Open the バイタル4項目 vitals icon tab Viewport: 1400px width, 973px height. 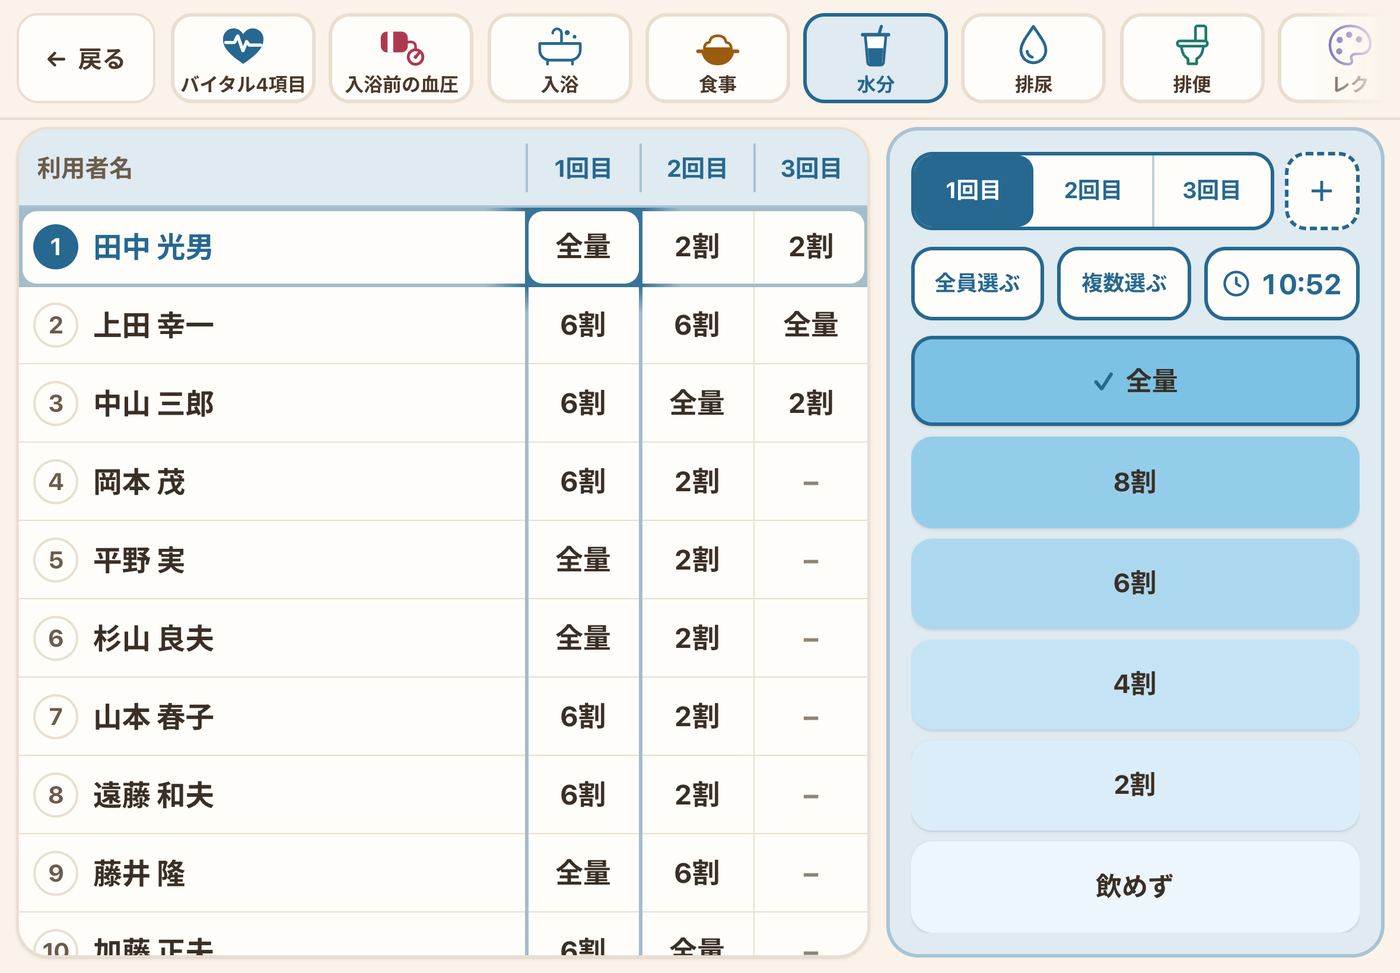(x=243, y=59)
